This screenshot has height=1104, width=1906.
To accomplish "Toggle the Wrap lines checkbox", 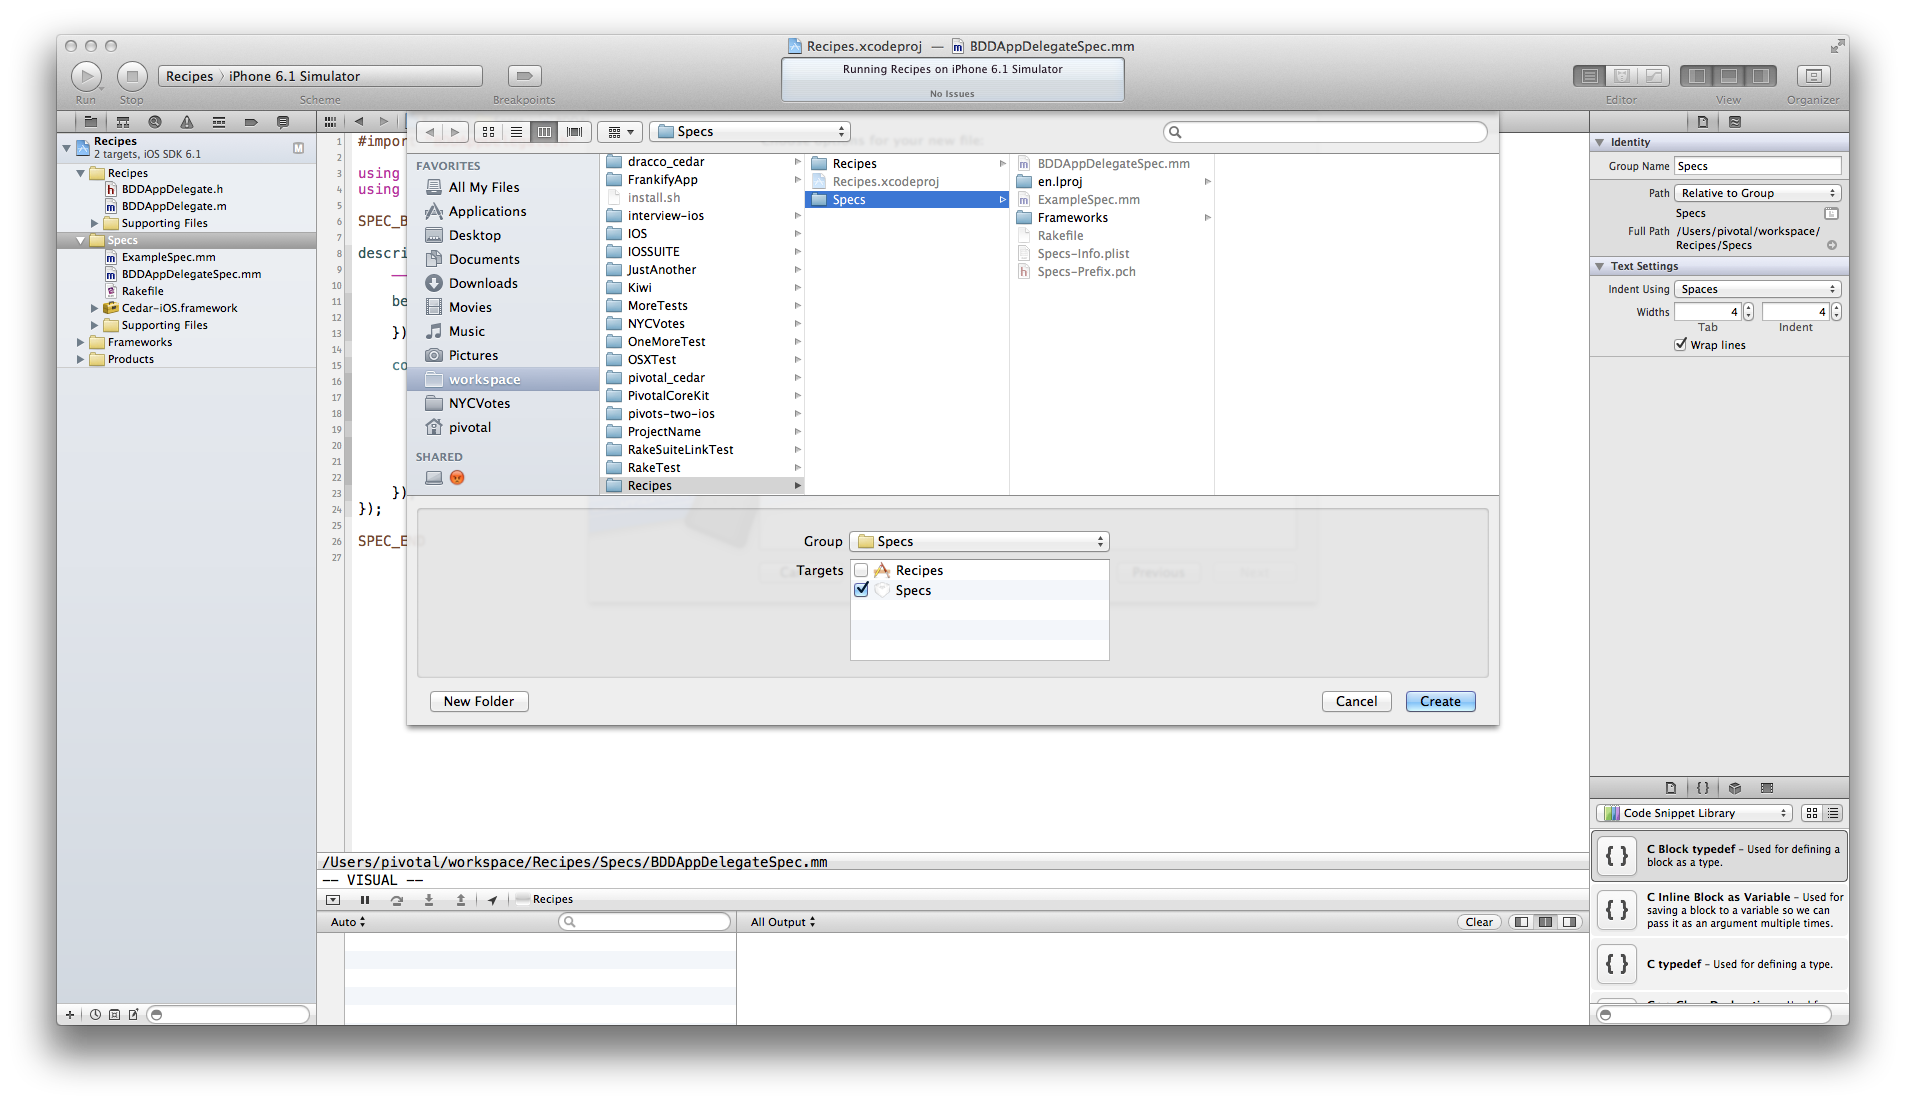I will click(x=1681, y=345).
